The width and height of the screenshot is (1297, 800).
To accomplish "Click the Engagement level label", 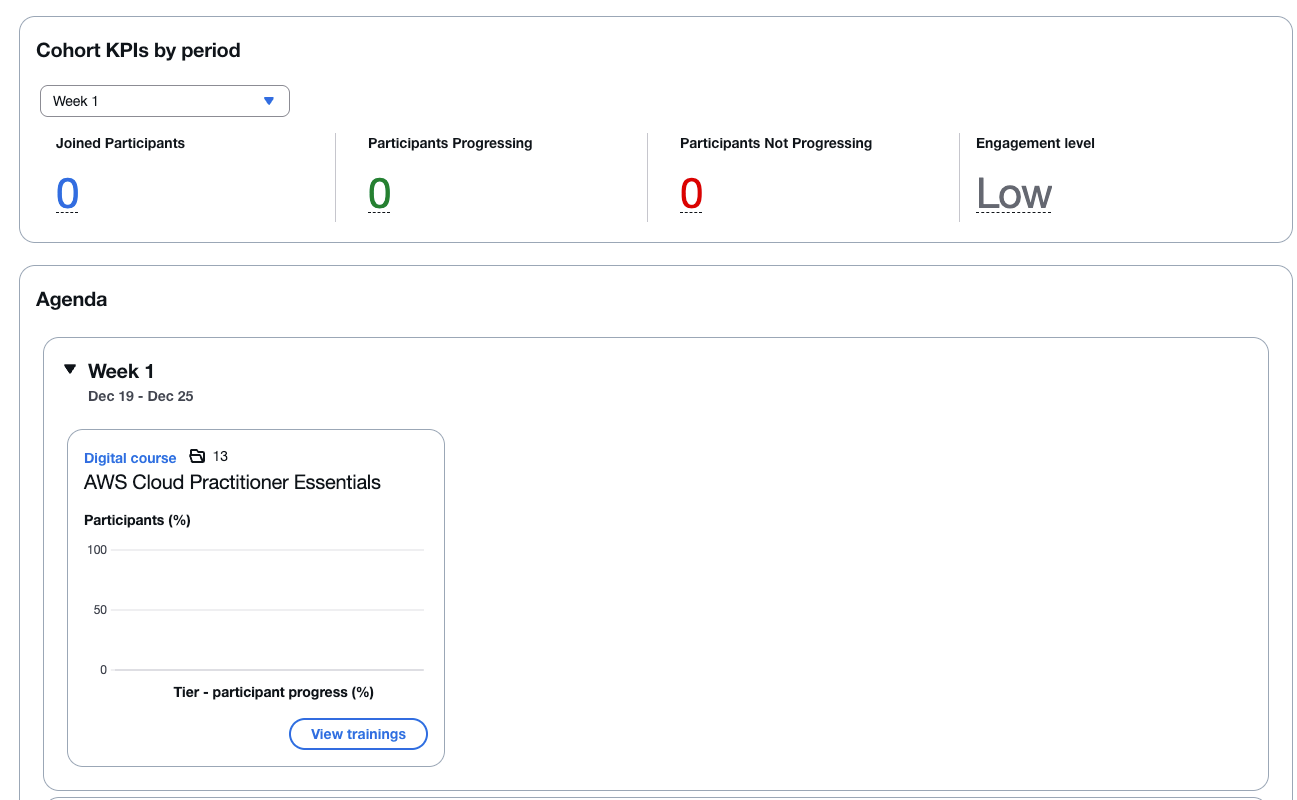I will pos(1035,143).
